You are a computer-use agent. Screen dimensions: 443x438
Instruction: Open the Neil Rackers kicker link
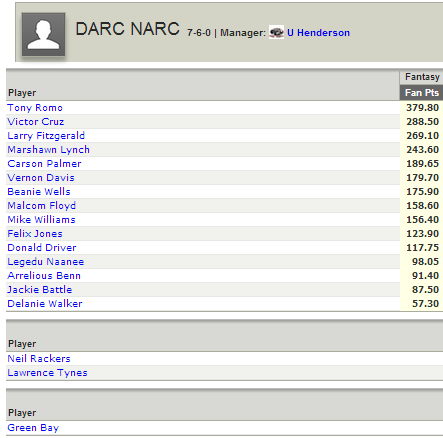pyautogui.click(x=39, y=359)
